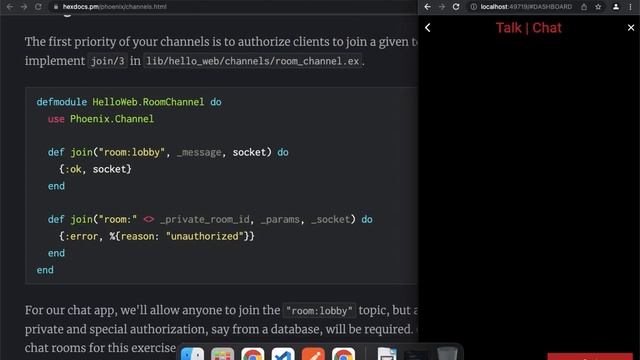Image resolution: width=640 pixels, height=360 pixels.
Task: Click the :error atom in the tuple
Action: pyautogui.click(x=81, y=236)
